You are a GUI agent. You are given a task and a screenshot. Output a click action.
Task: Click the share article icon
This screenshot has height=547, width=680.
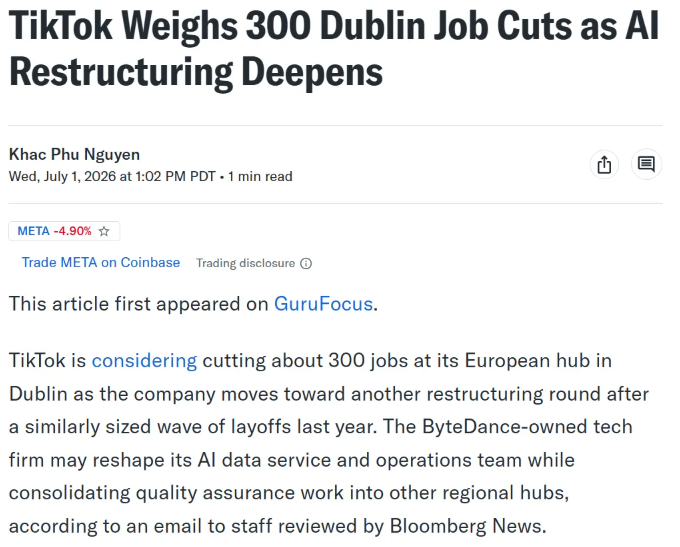pyautogui.click(x=604, y=164)
